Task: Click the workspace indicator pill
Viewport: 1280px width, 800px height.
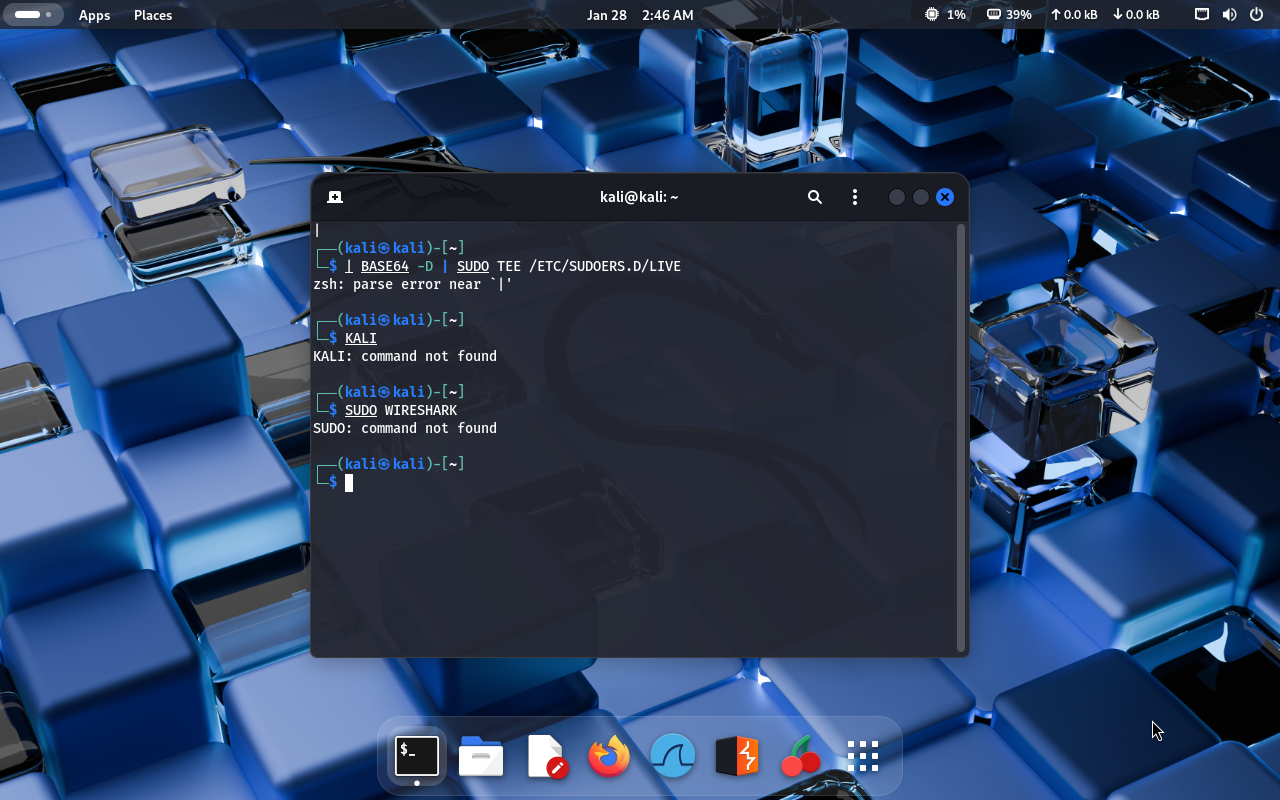Action: click(32, 15)
